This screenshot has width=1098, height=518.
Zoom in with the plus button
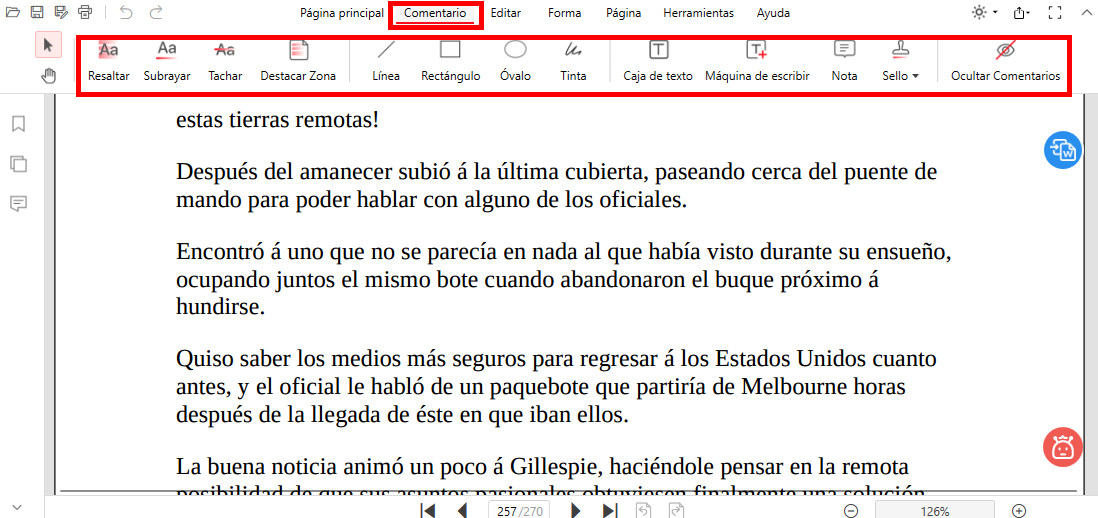point(1020,511)
